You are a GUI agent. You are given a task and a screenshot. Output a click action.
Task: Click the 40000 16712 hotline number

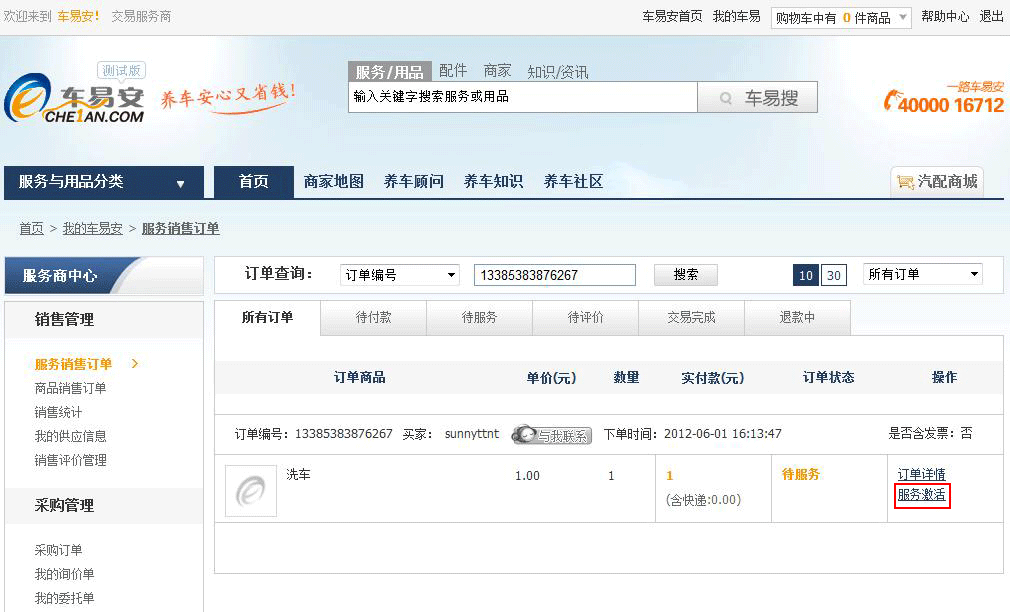pyautogui.click(x=951, y=105)
